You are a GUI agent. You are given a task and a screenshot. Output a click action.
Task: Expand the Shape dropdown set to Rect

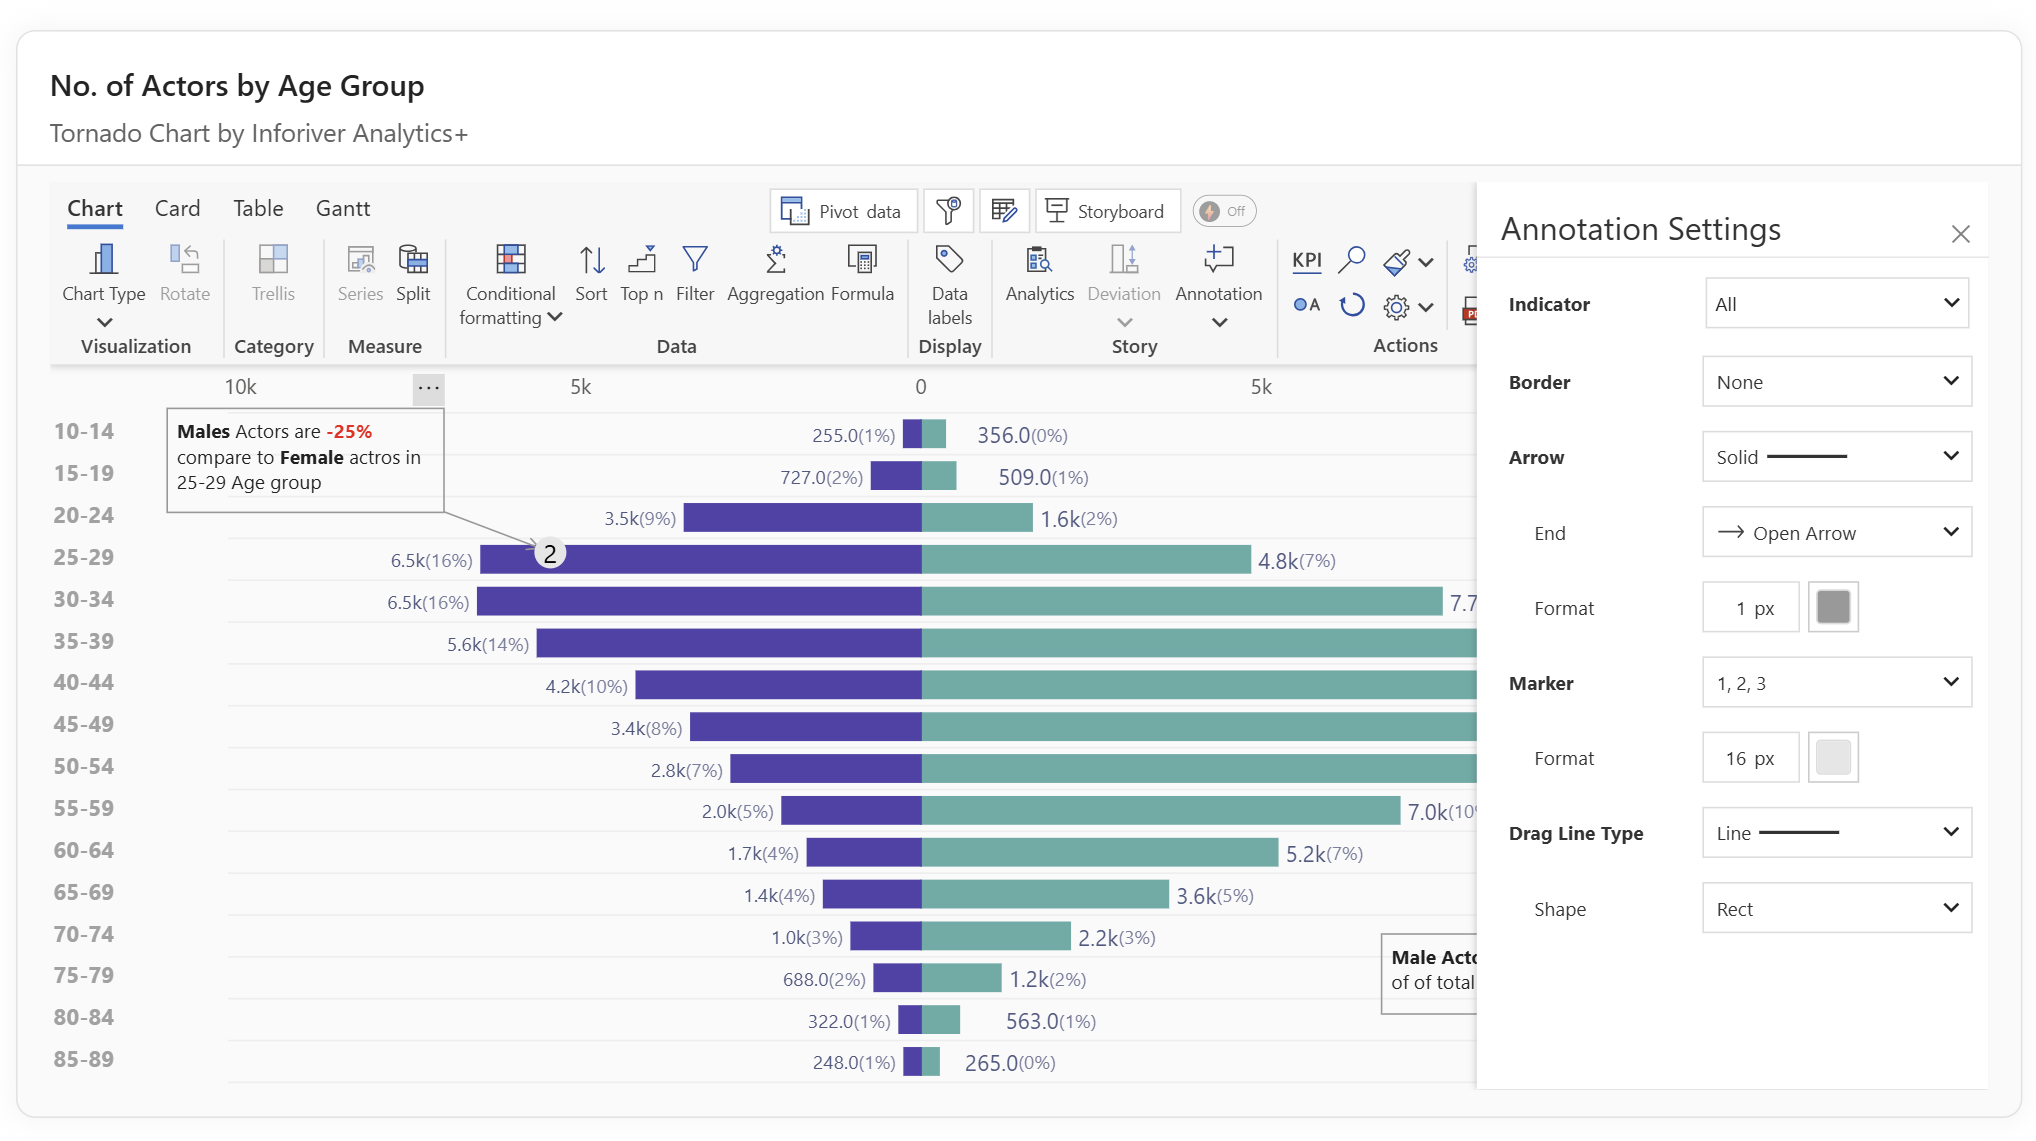pos(1836,909)
